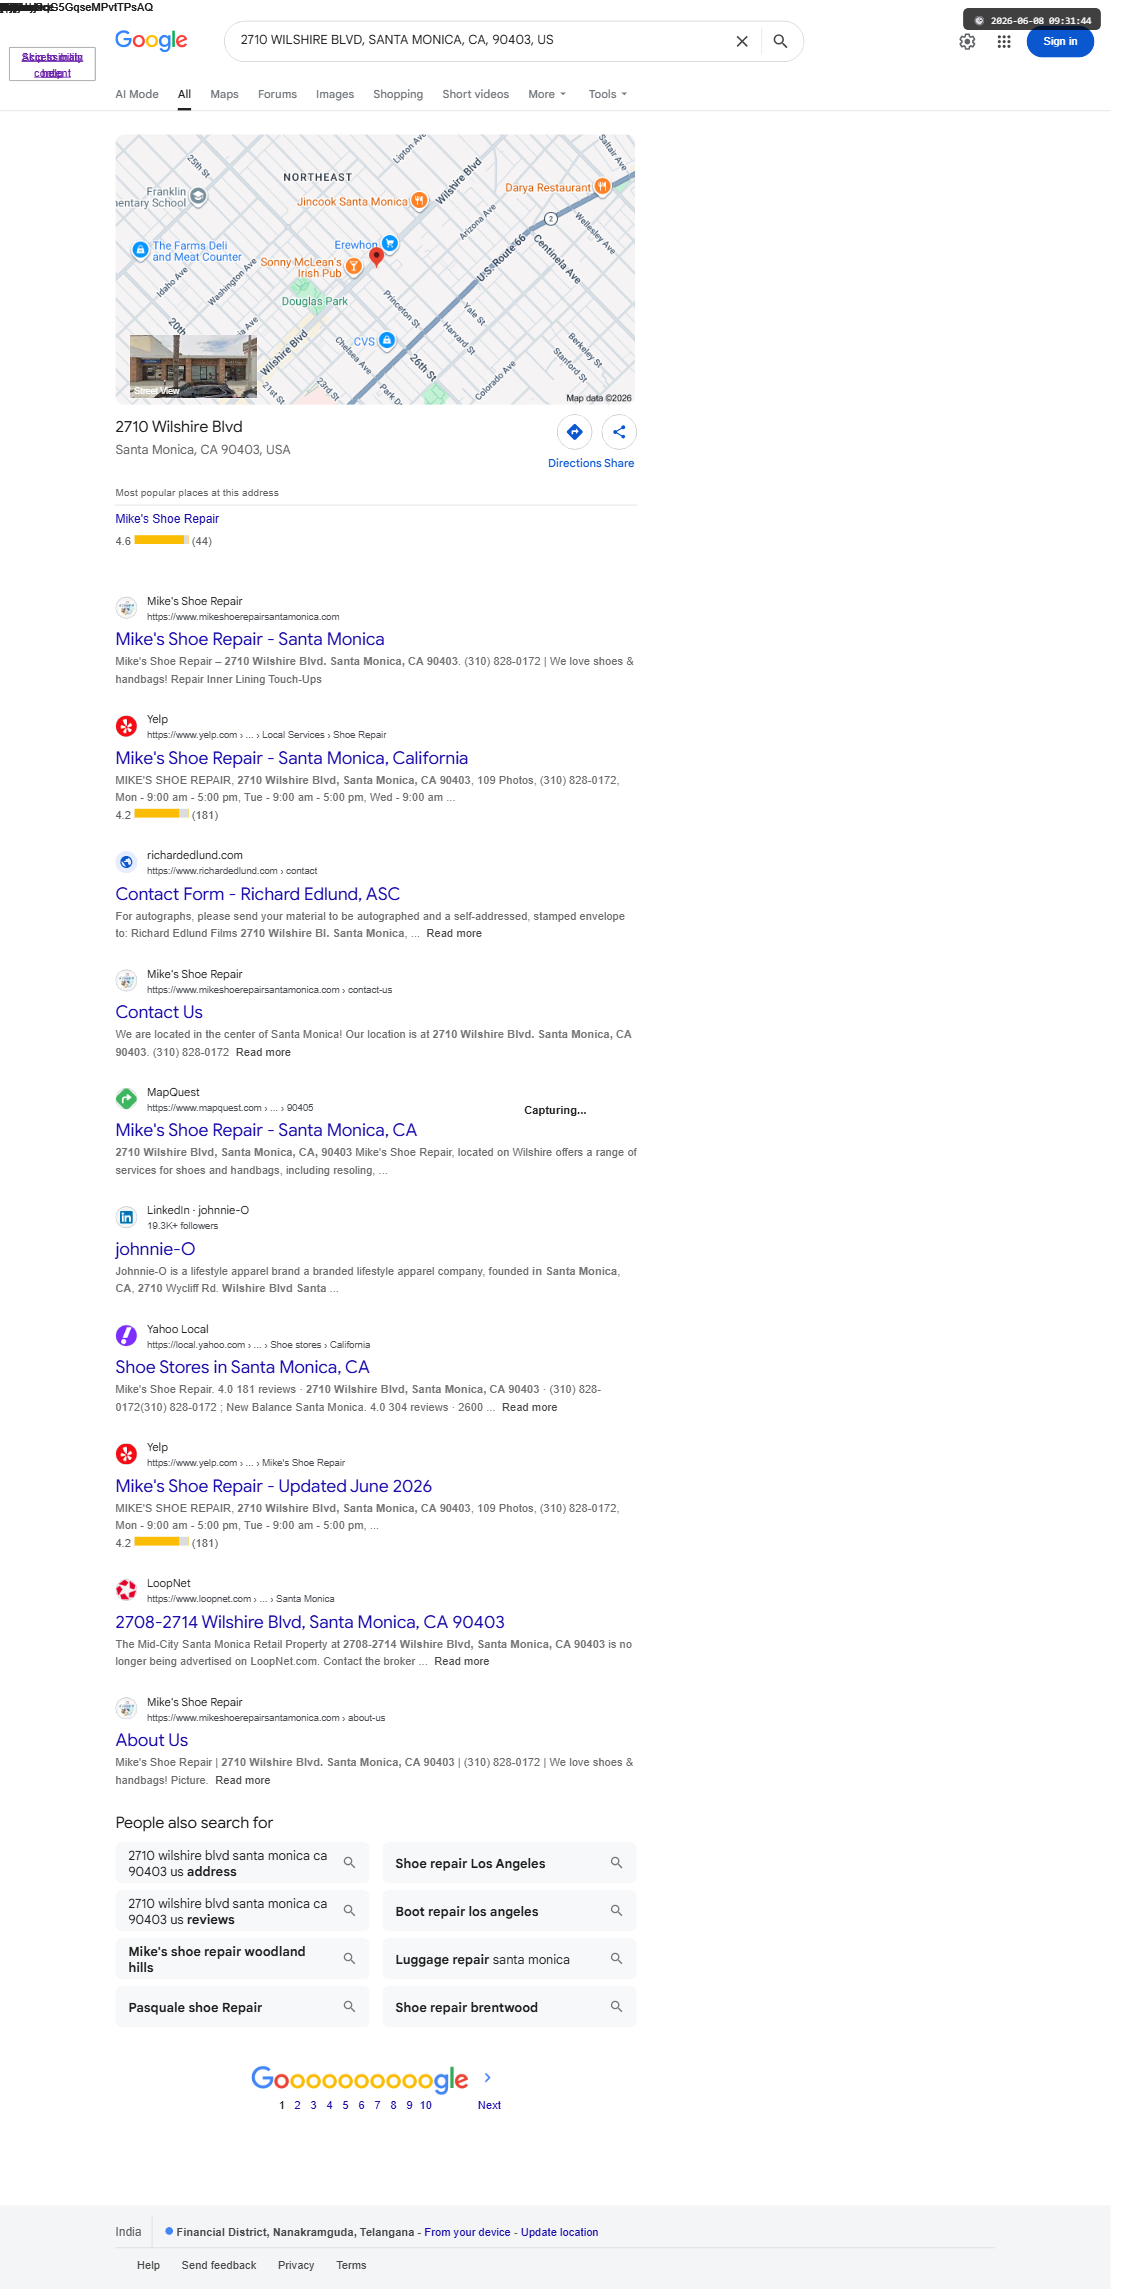Open the Street View thumbnail
This screenshot has height=2289, width=1124.
click(x=193, y=366)
